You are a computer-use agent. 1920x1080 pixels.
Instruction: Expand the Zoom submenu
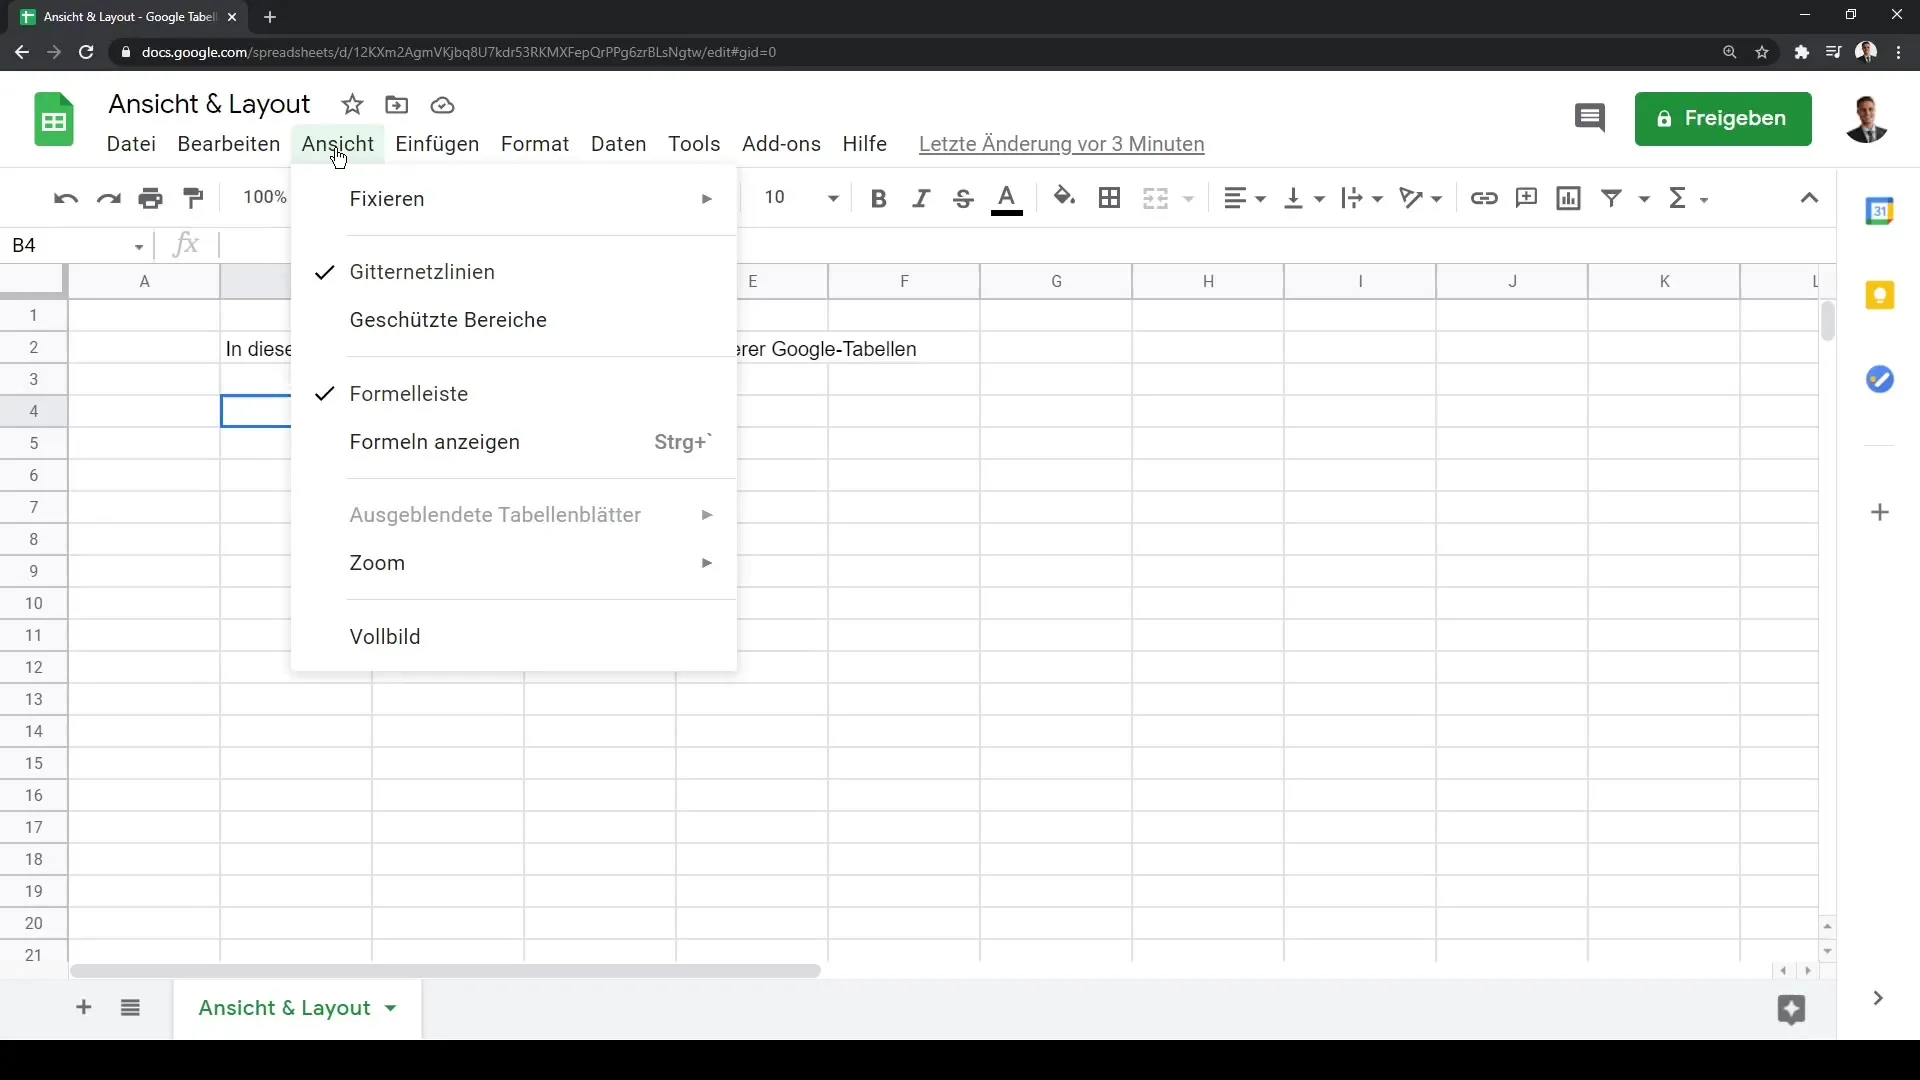514,563
